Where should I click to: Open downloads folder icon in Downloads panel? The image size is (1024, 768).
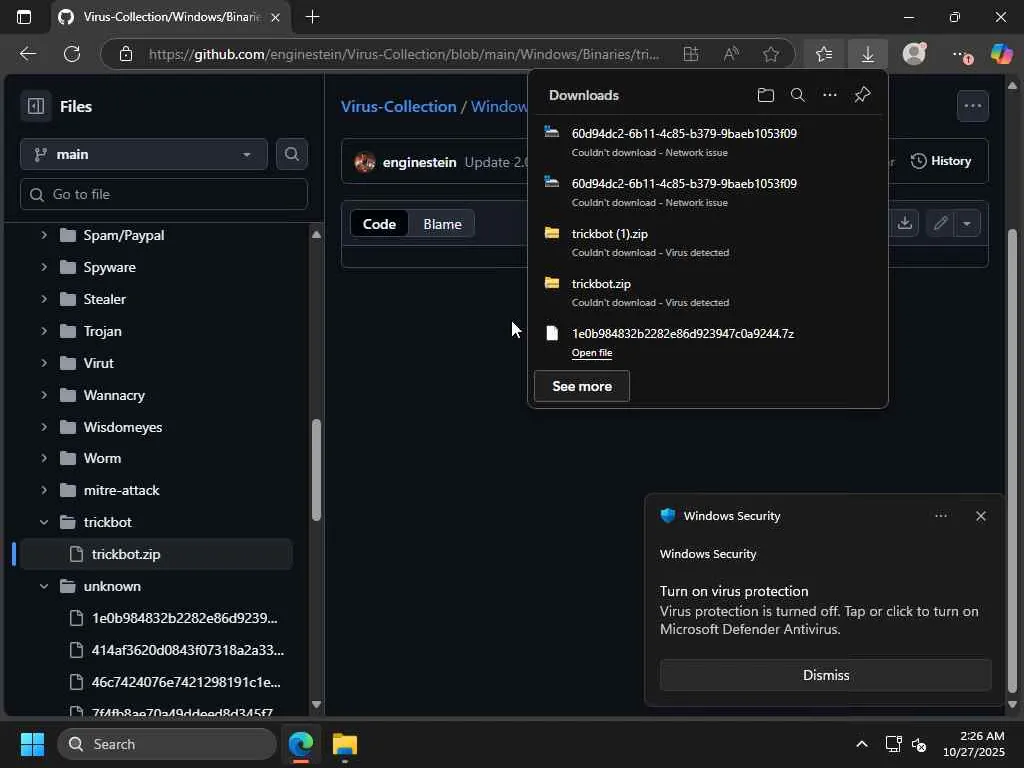[765, 95]
